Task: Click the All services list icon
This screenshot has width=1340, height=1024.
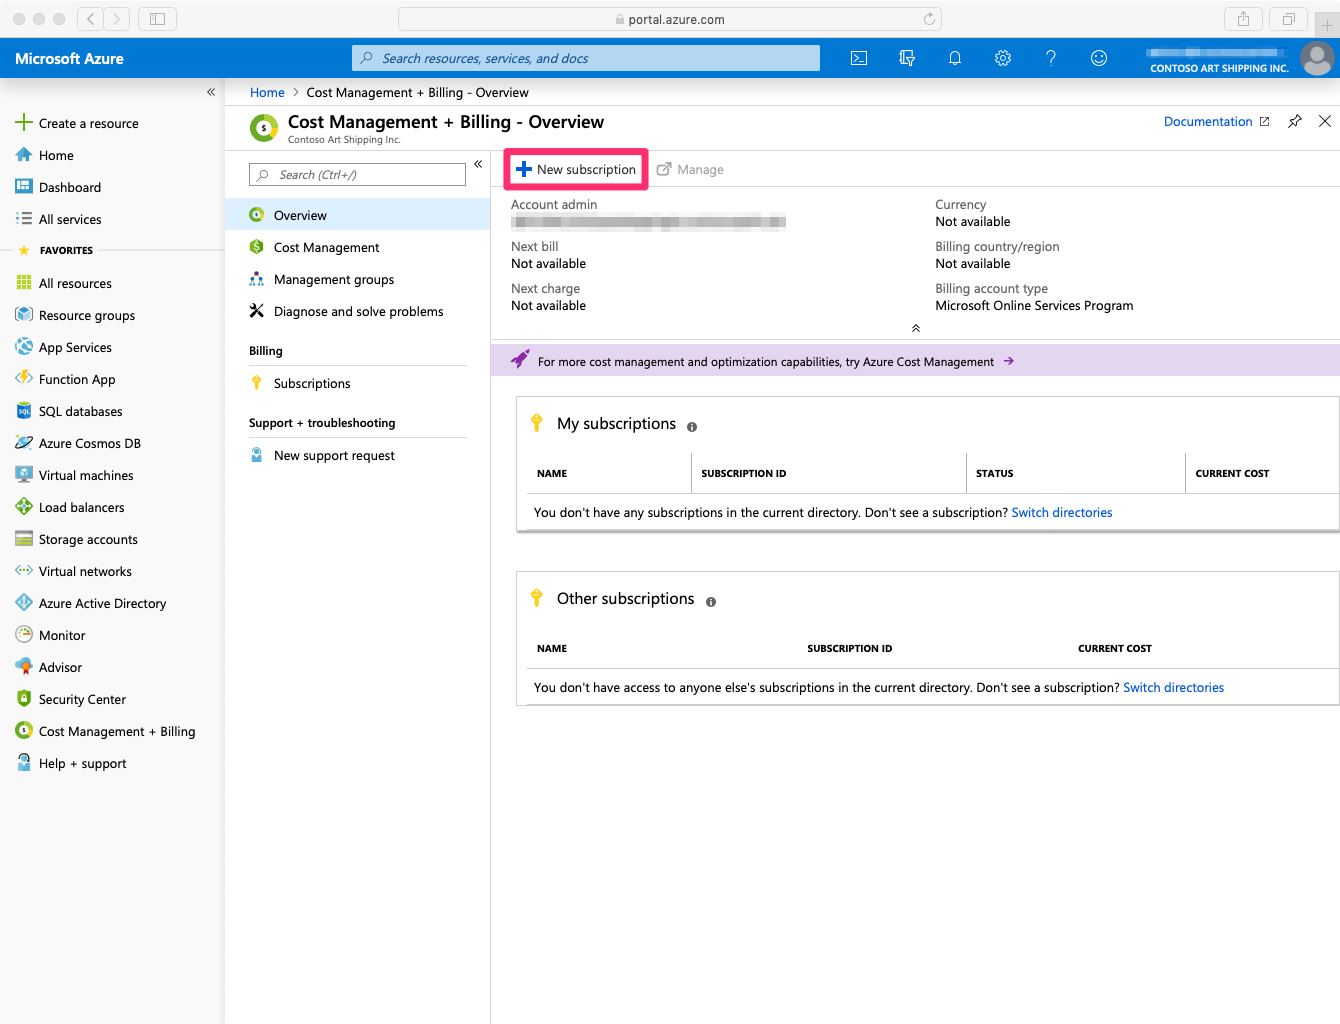Action: tap(24, 219)
